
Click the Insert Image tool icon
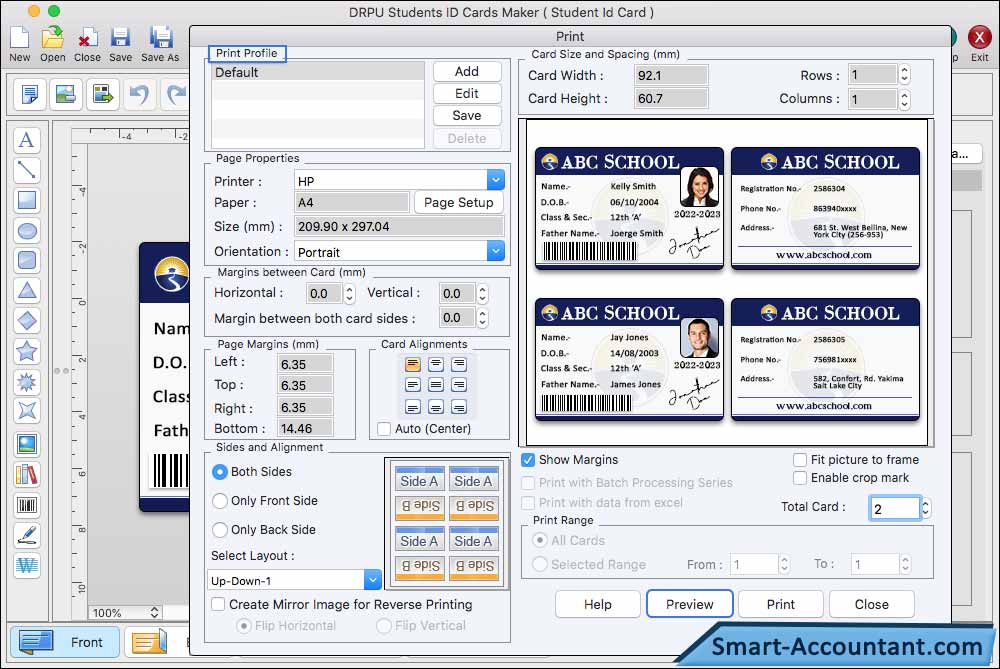tap(27, 444)
